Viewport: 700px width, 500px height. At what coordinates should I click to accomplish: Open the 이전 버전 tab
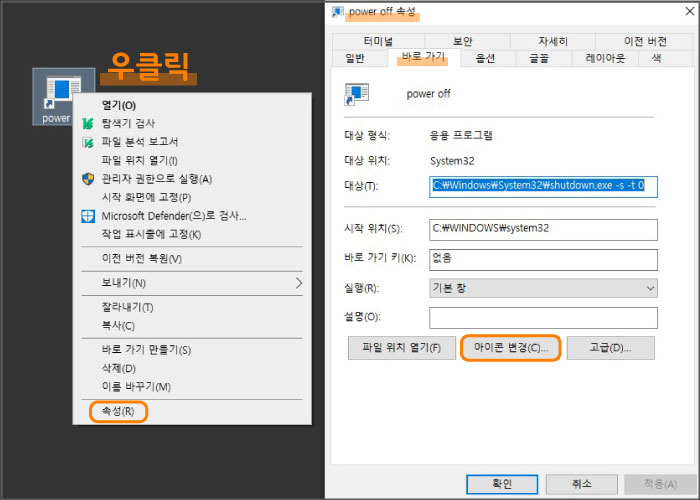click(x=645, y=42)
